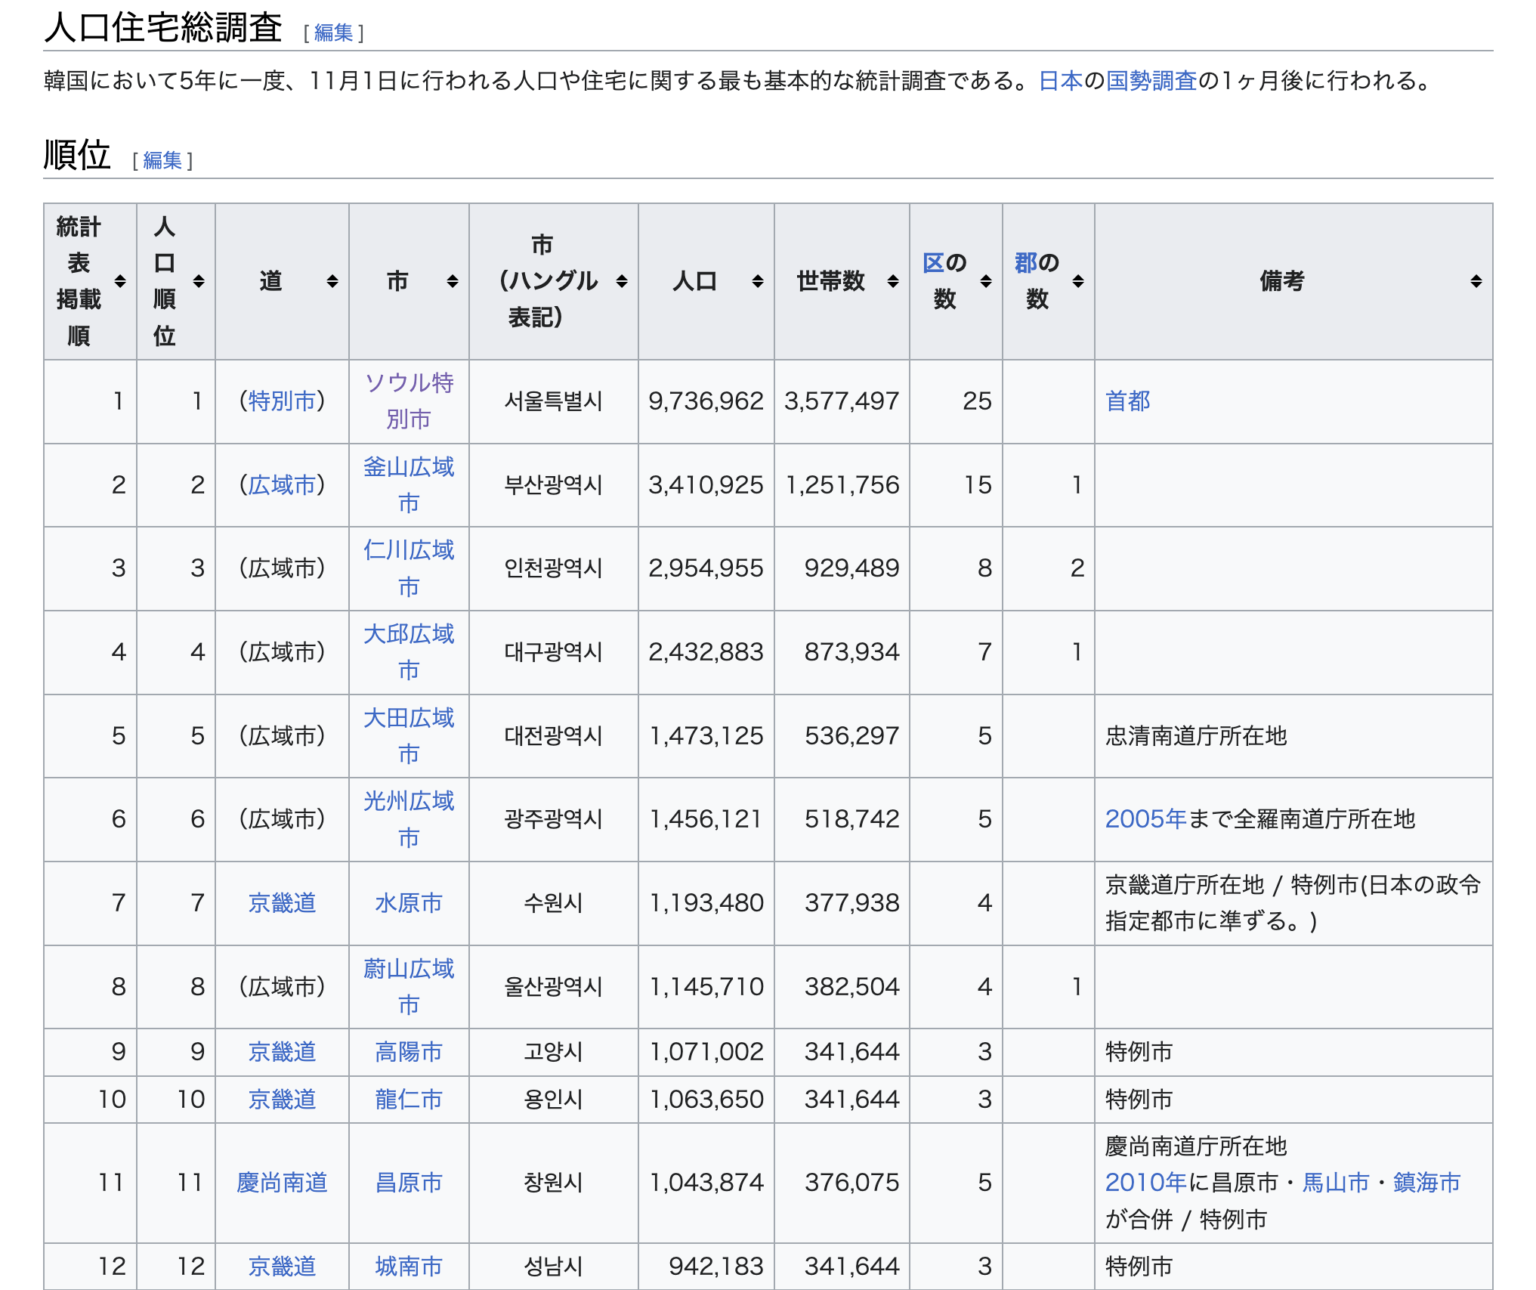1536x1290 pixels.
Task: Toggle sorting on 市（ハングル表記）column
Action: click(x=622, y=281)
